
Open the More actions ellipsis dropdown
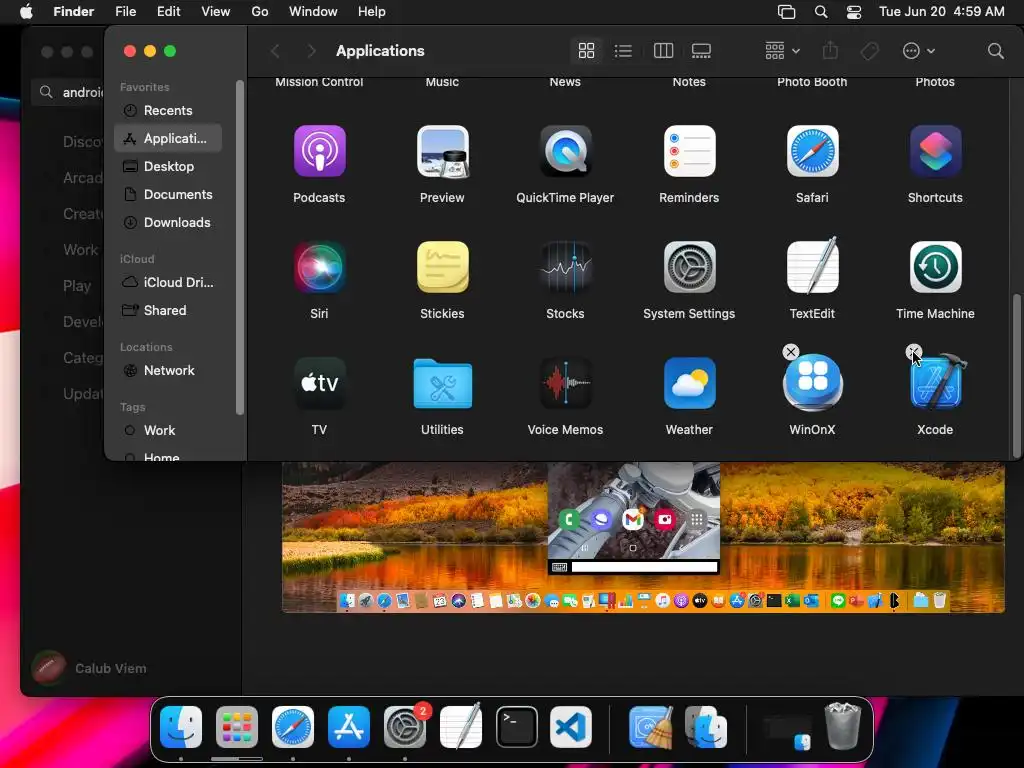pos(918,51)
